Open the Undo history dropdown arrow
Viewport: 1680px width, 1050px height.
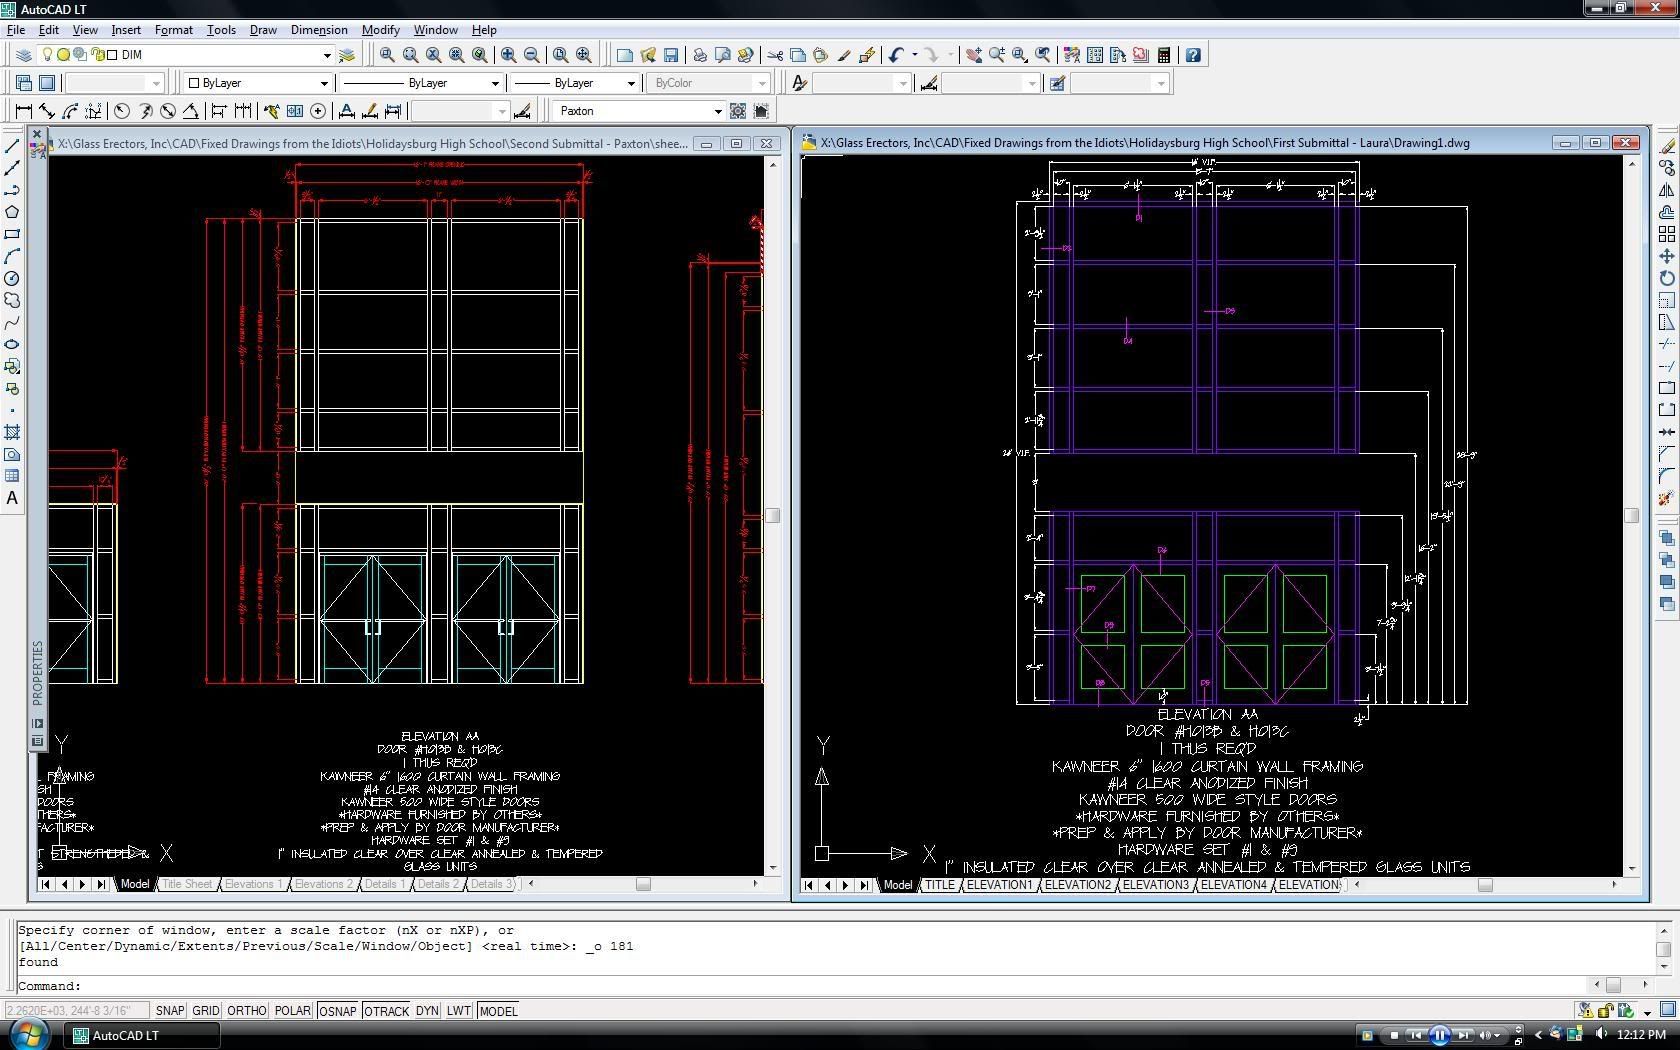[914, 55]
